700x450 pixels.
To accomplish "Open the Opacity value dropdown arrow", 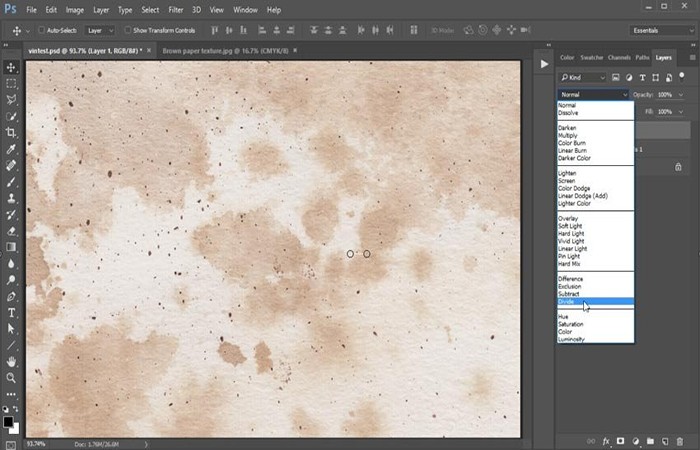I will coord(681,95).
